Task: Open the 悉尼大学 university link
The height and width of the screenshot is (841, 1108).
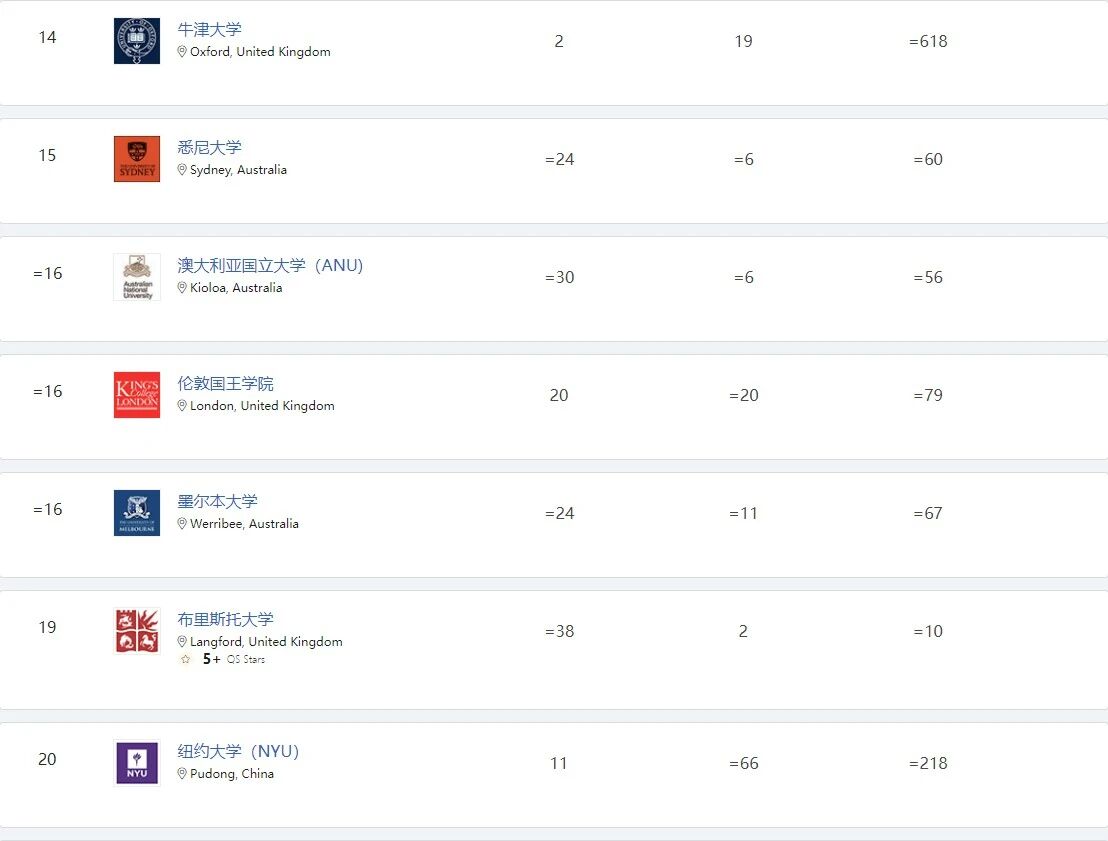Action: coord(210,148)
